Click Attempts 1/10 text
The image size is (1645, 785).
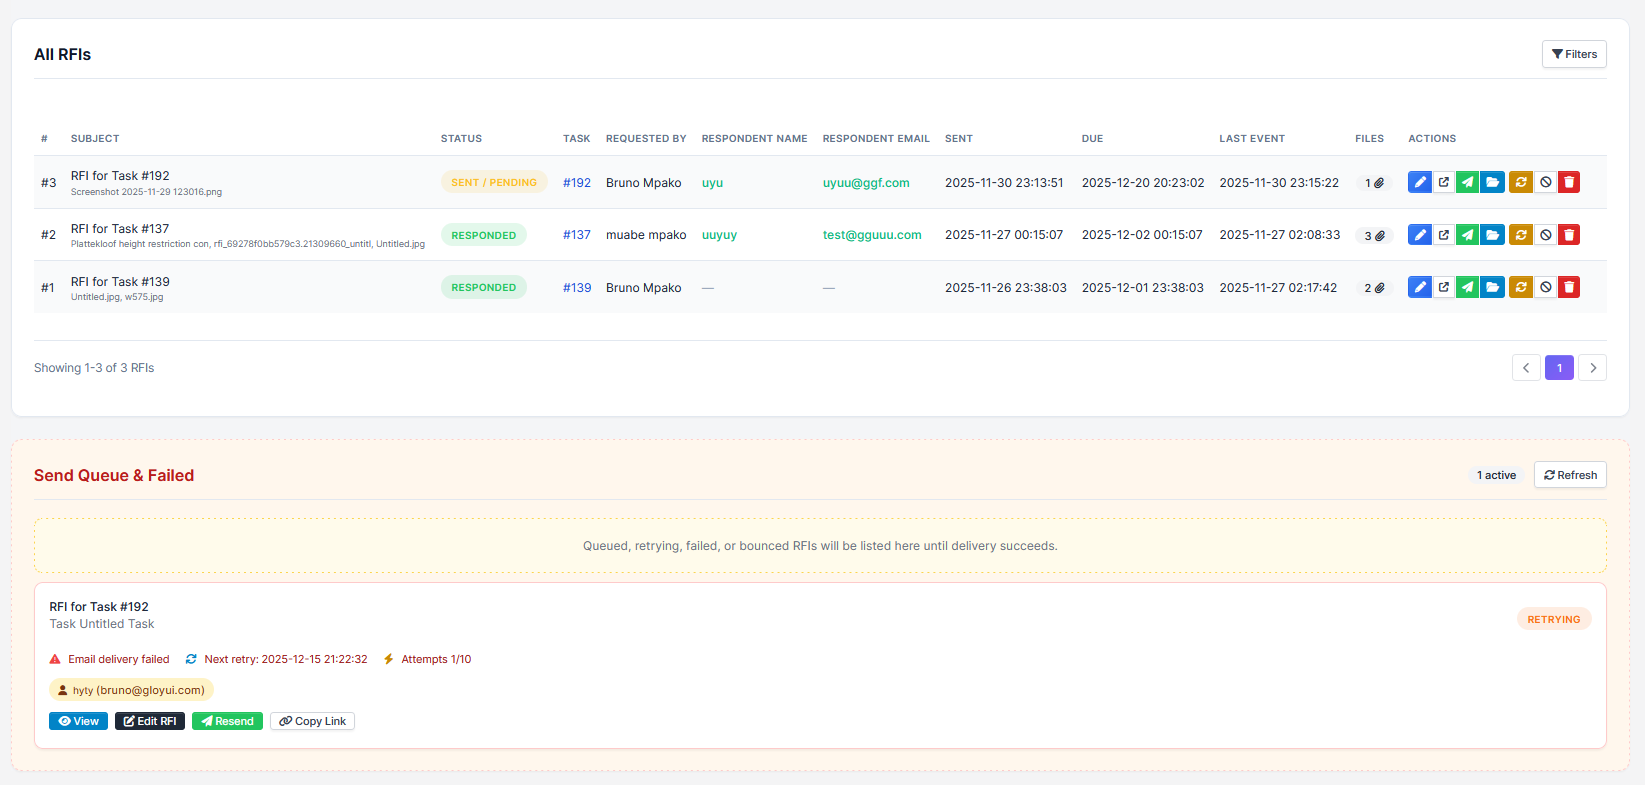point(436,659)
